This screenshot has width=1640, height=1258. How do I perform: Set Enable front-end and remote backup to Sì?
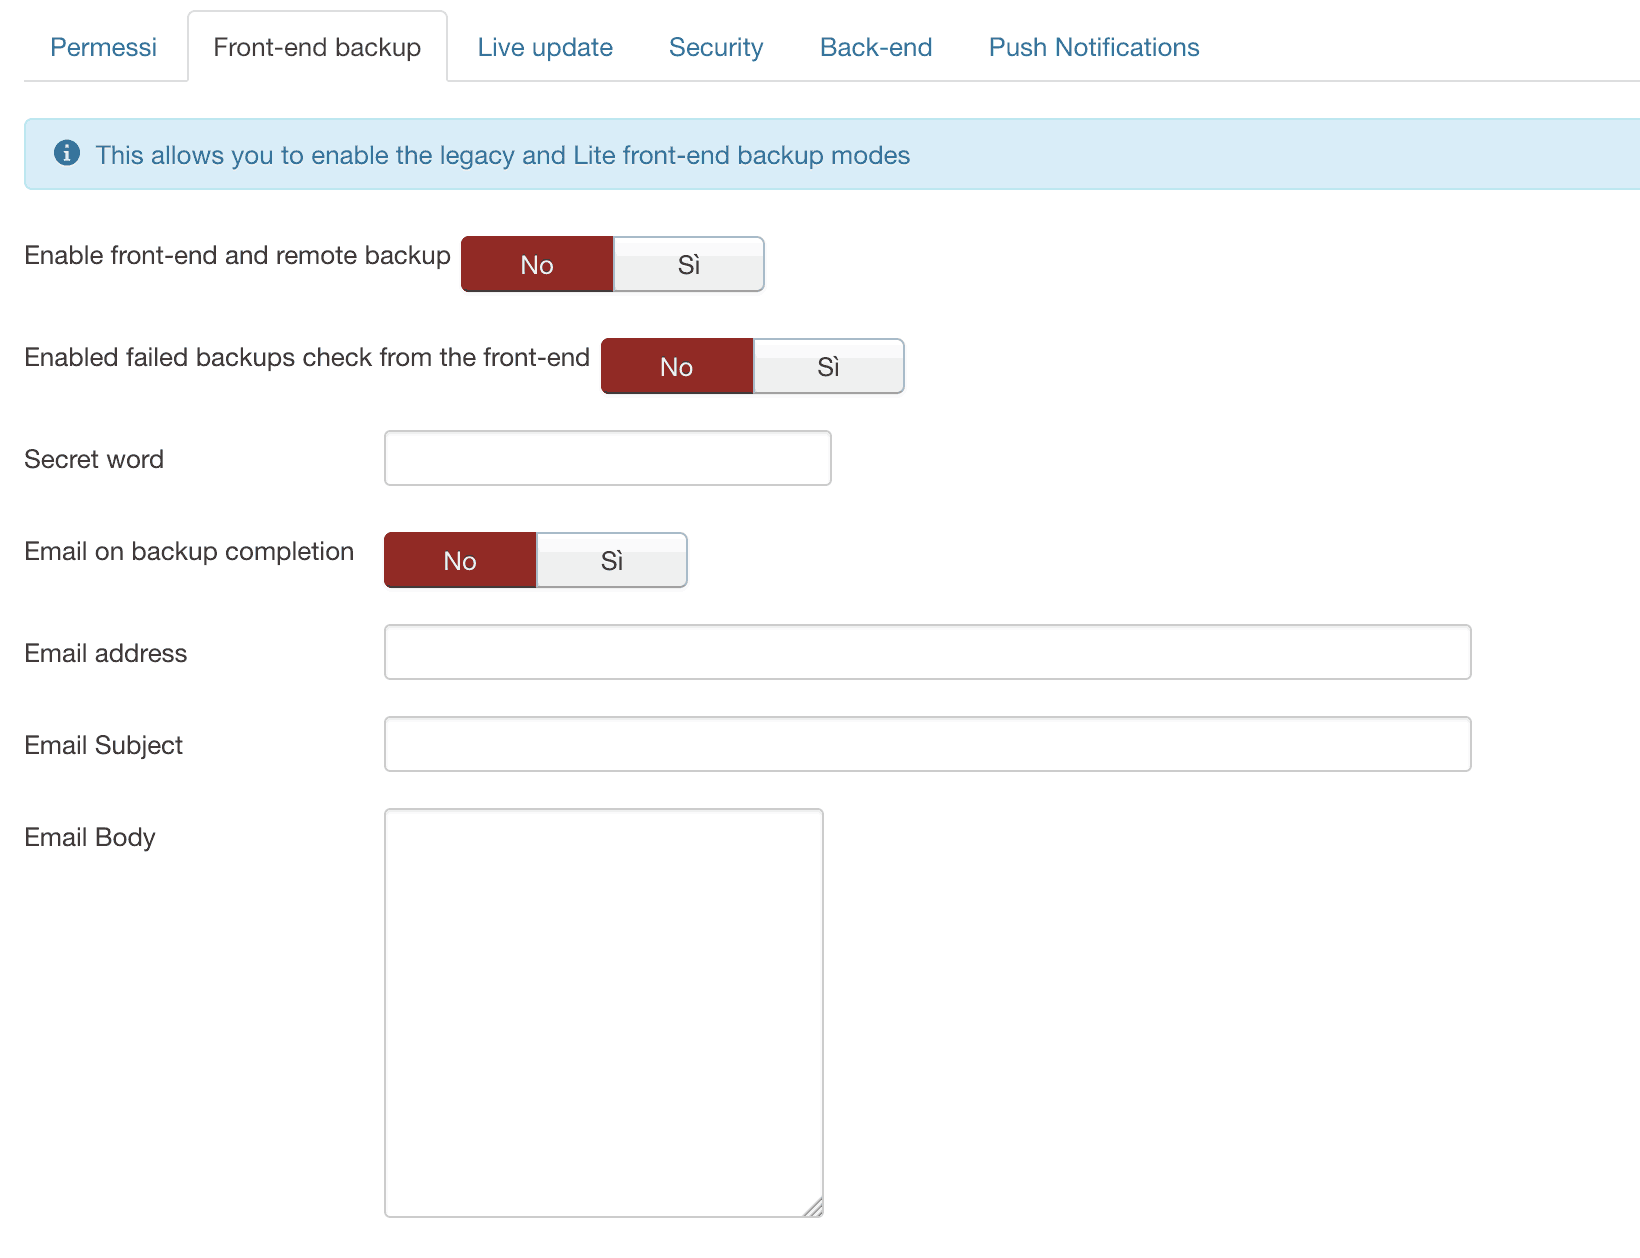click(689, 265)
